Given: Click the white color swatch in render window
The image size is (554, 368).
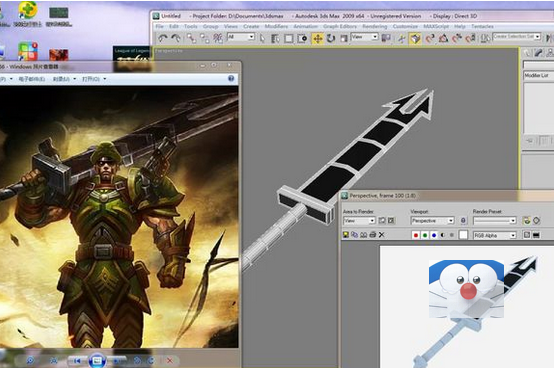Looking at the screenshot, I should 463,235.
